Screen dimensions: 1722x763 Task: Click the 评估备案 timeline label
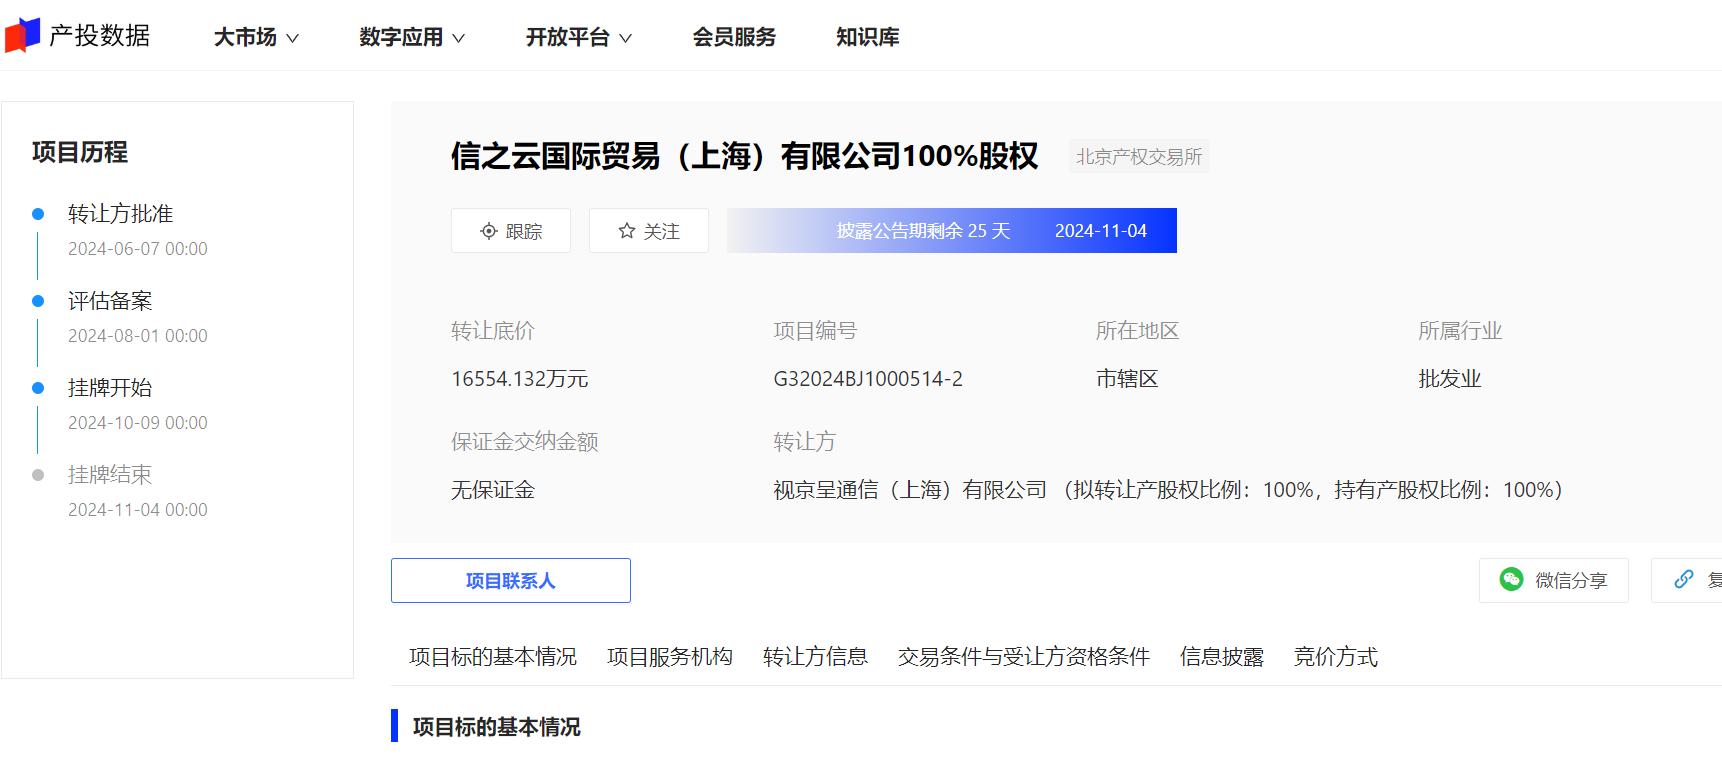110,301
